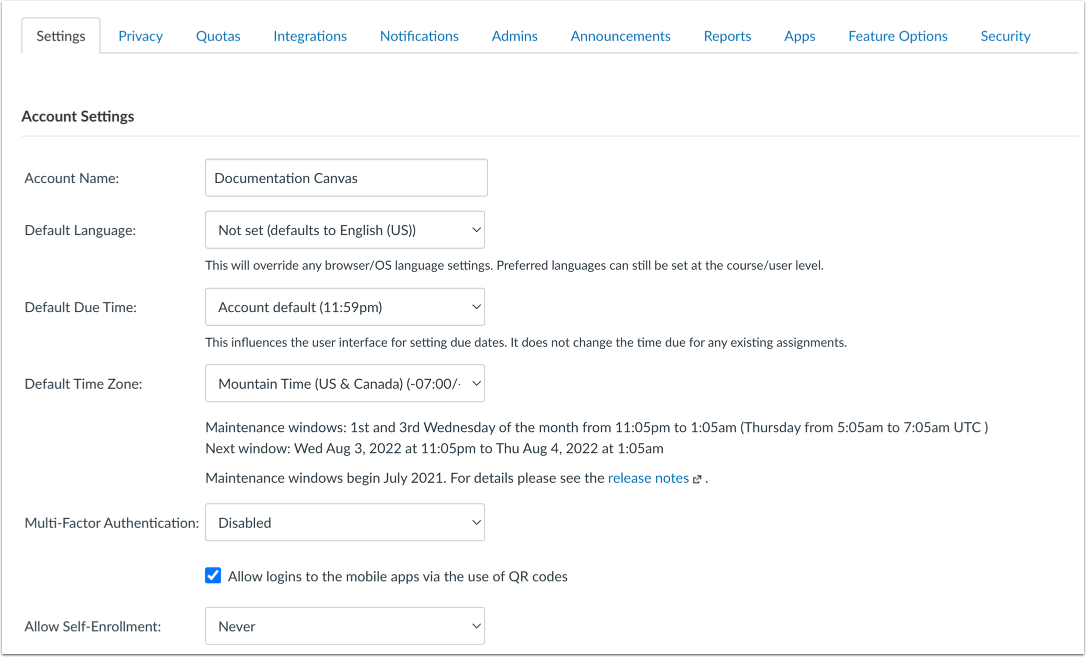The height and width of the screenshot is (657, 1086).
Task: Select the Notifications tab
Action: click(419, 36)
